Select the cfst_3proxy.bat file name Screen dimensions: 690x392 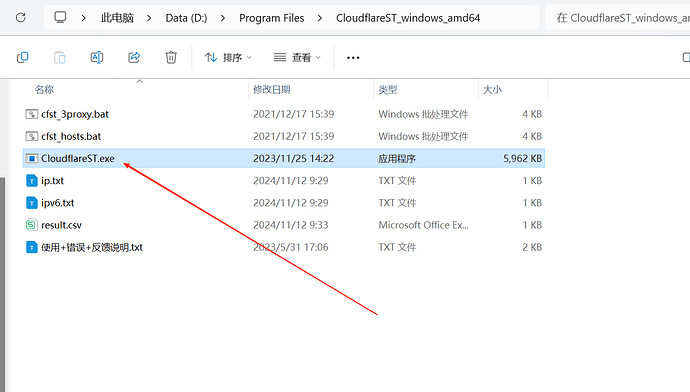click(x=75, y=114)
